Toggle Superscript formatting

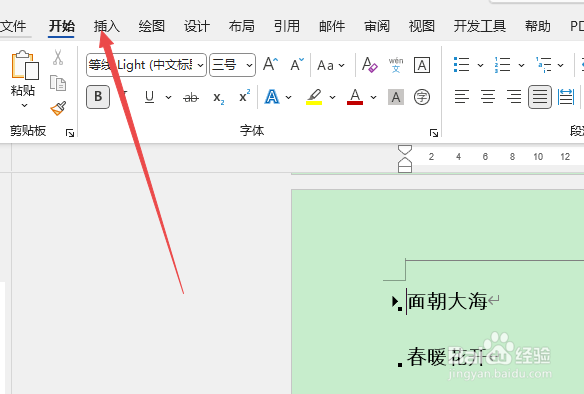tap(245, 96)
